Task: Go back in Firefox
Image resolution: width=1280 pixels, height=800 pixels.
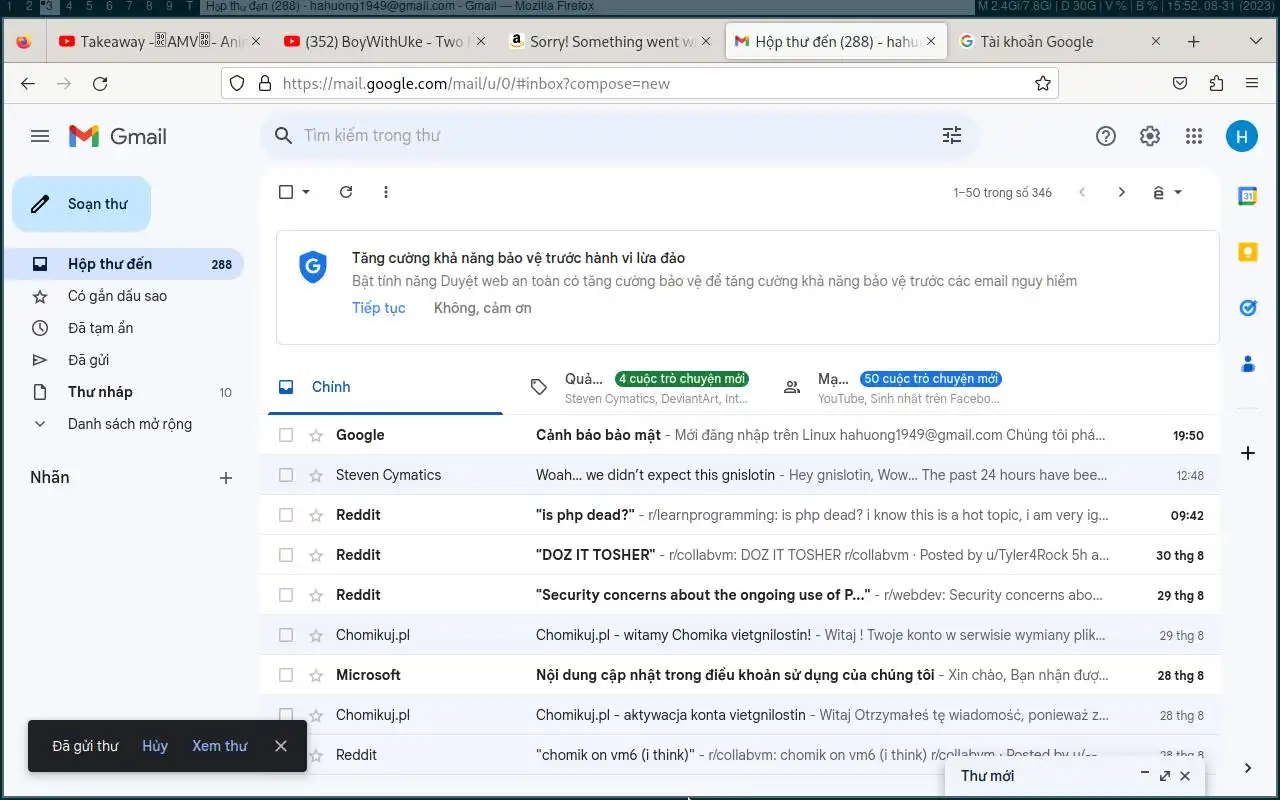Action: (x=28, y=83)
